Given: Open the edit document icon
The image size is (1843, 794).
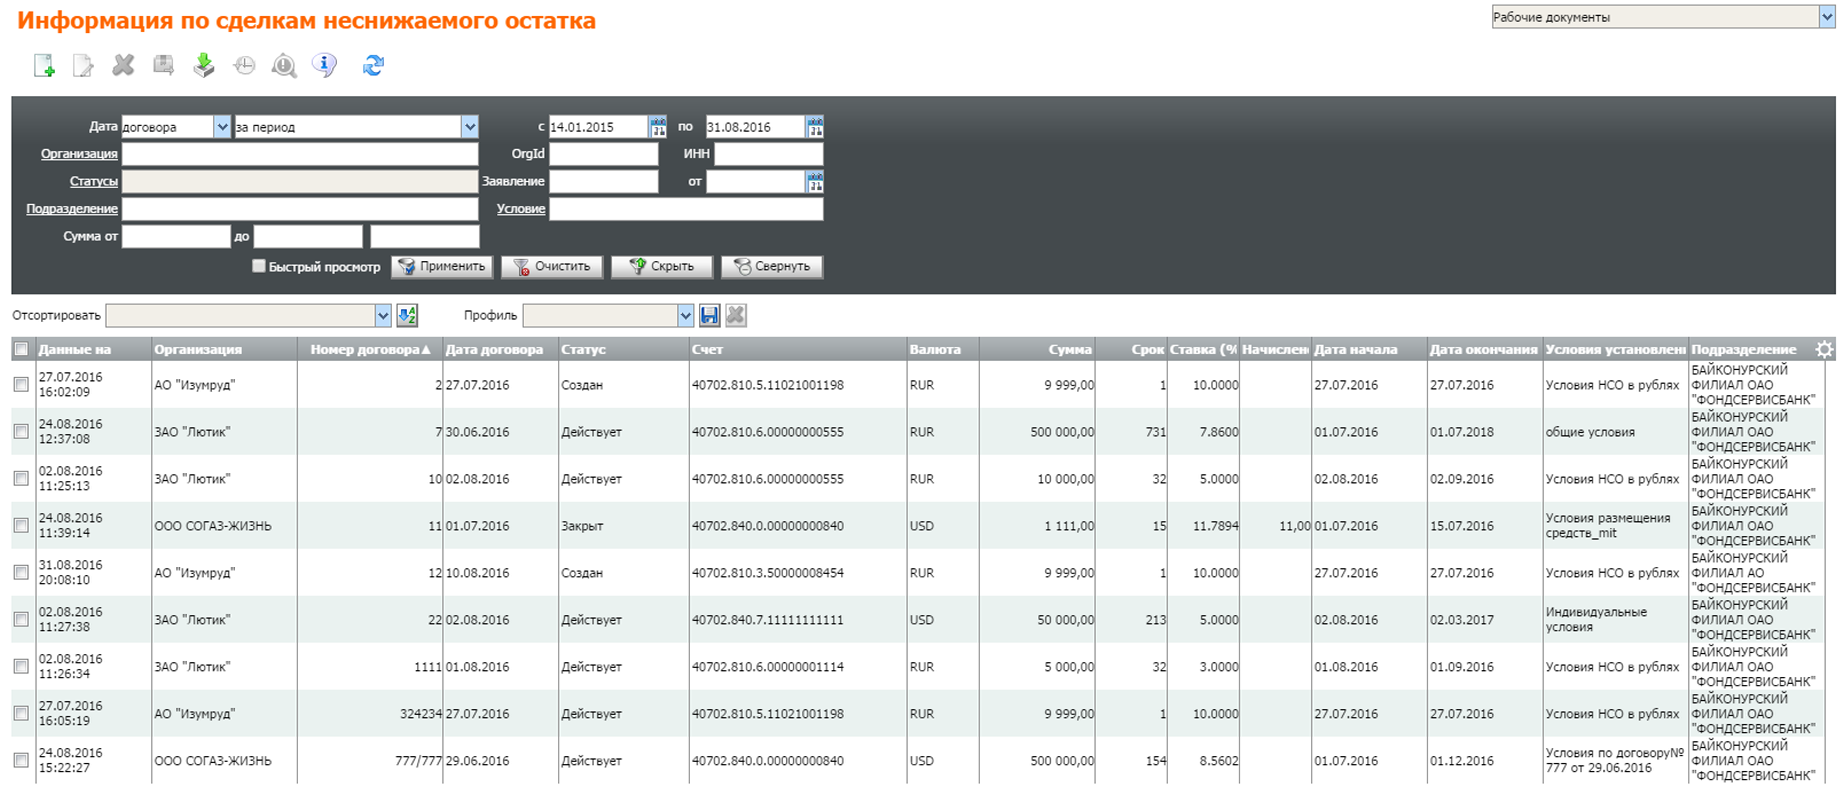Looking at the screenshot, I should point(83,66).
